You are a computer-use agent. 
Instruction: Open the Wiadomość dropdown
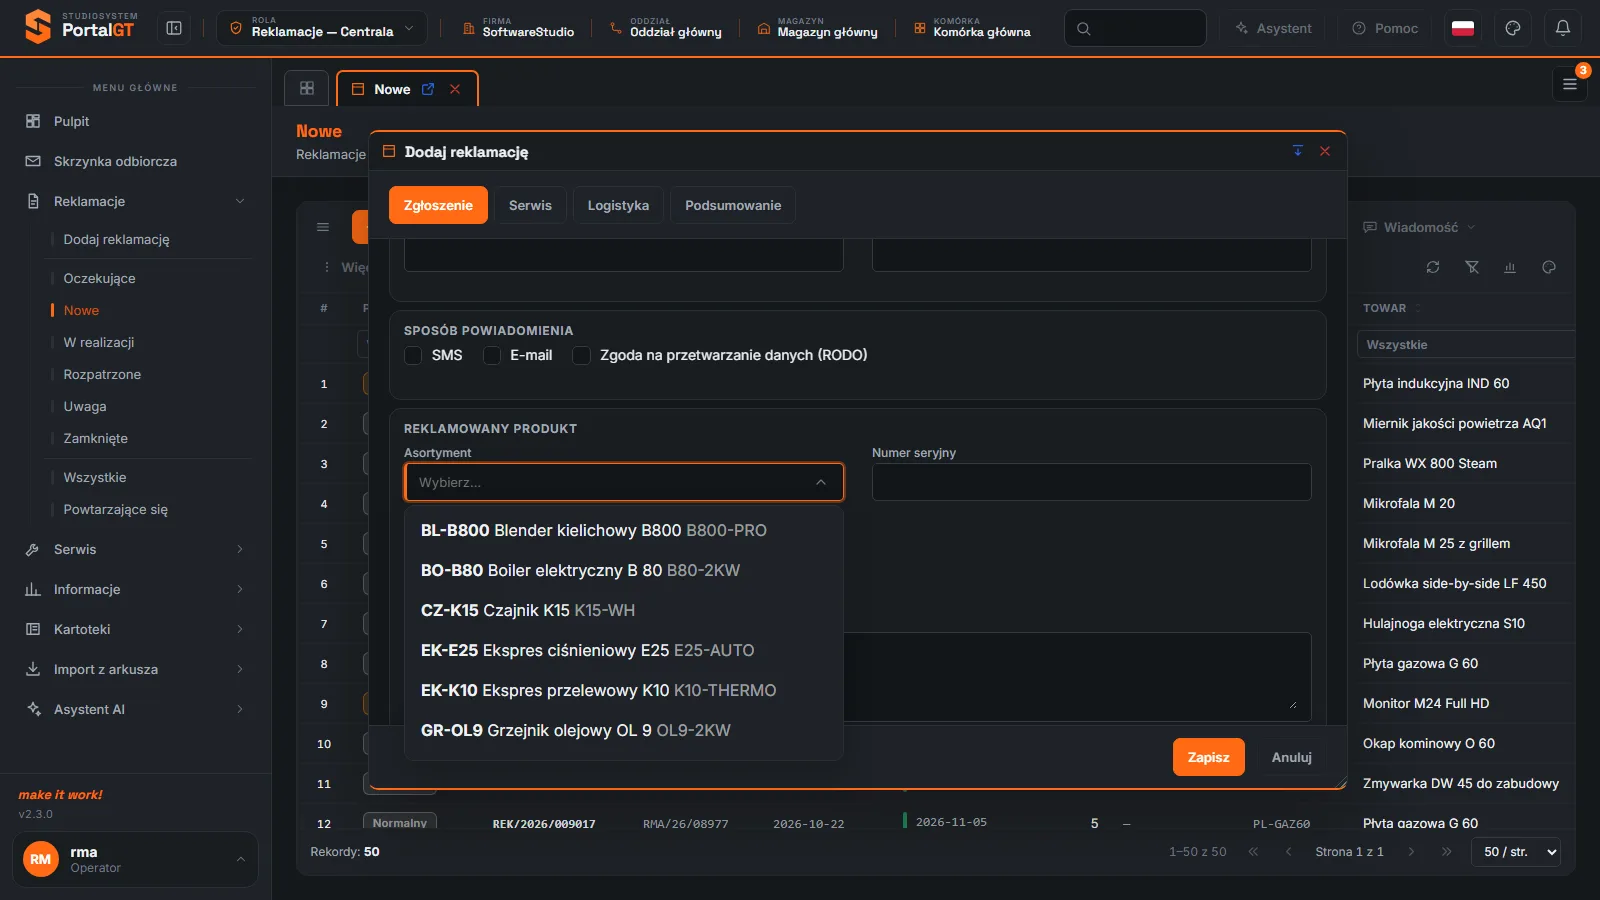click(x=1419, y=227)
